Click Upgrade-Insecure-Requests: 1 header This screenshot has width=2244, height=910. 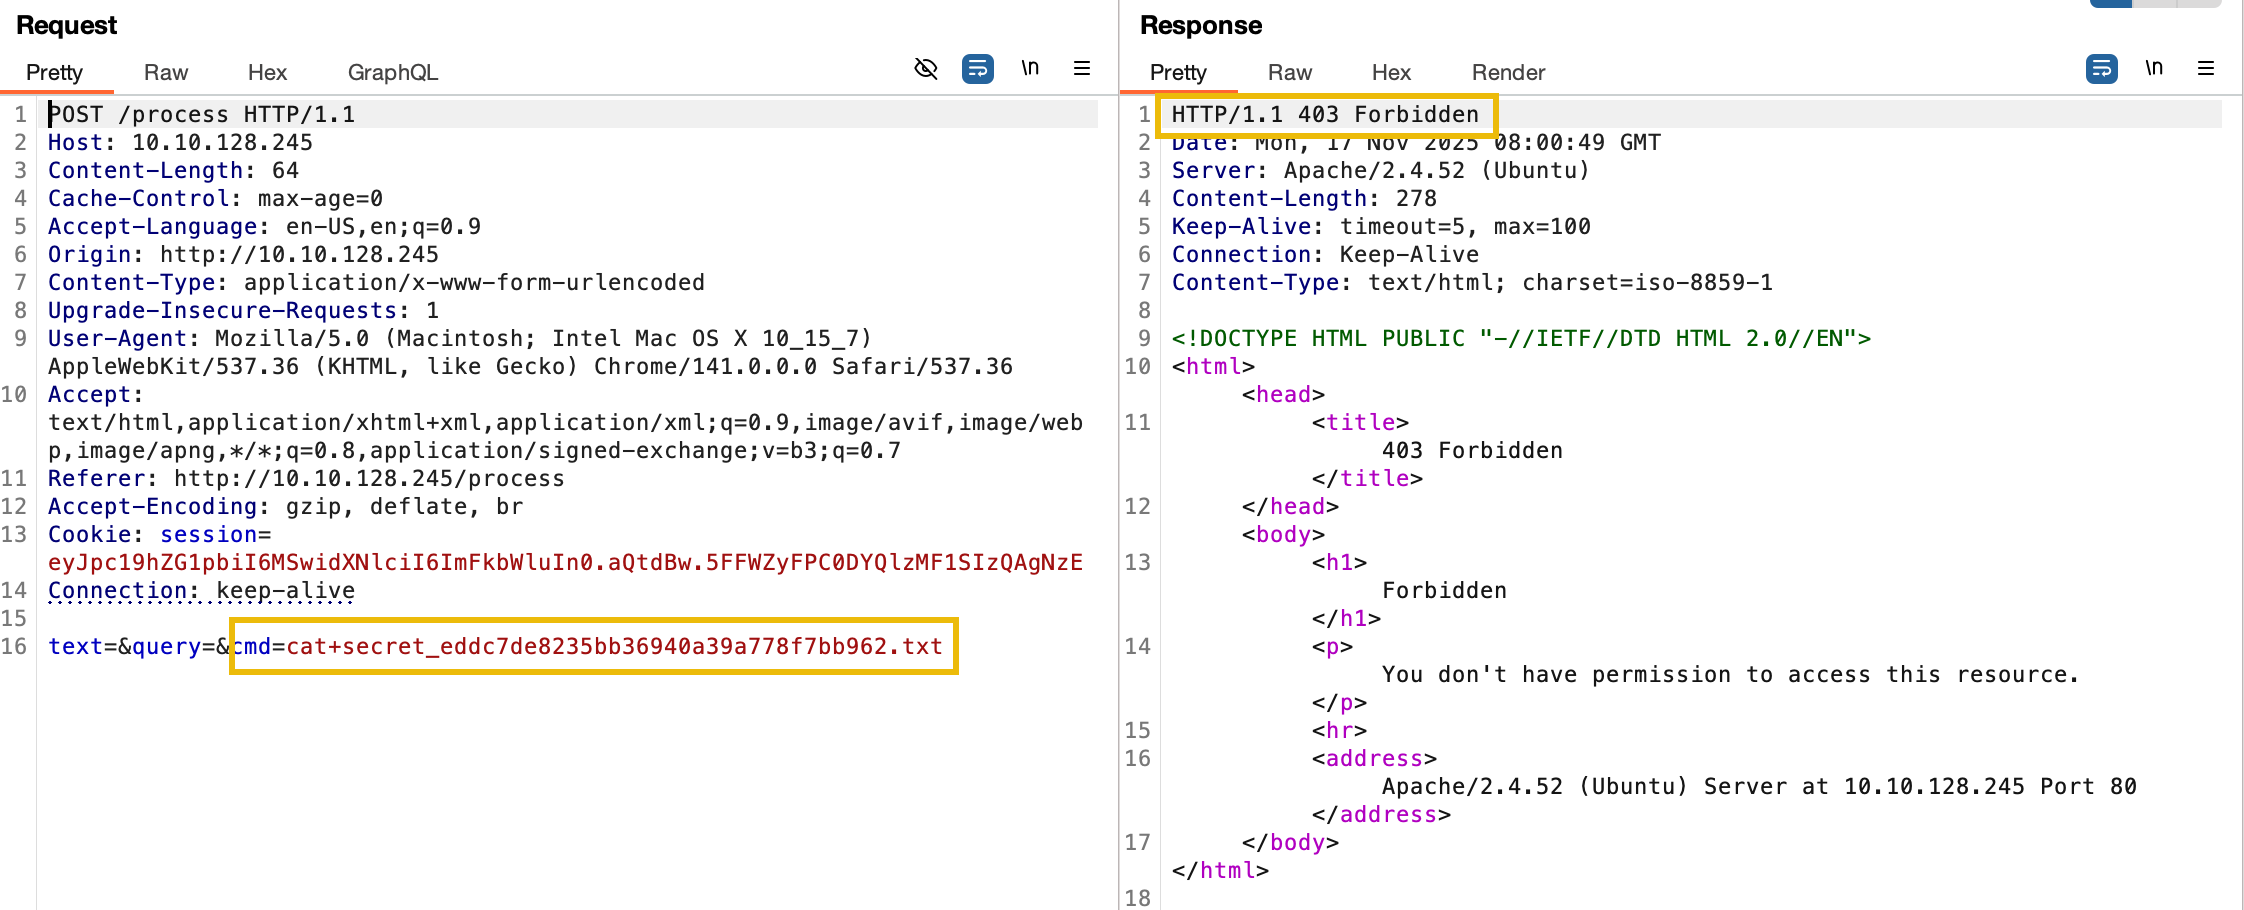click(x=244, y=310)
